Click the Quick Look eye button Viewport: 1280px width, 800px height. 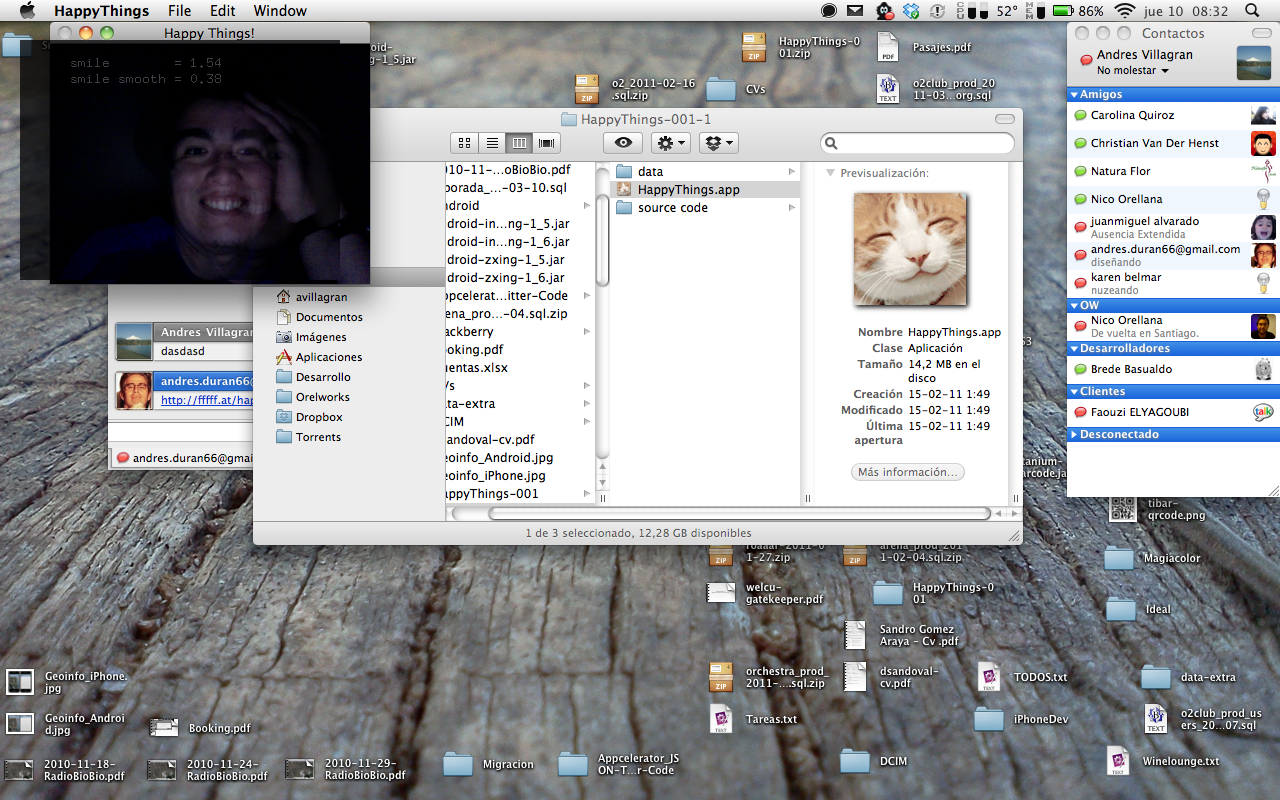[x=622, y=143]
